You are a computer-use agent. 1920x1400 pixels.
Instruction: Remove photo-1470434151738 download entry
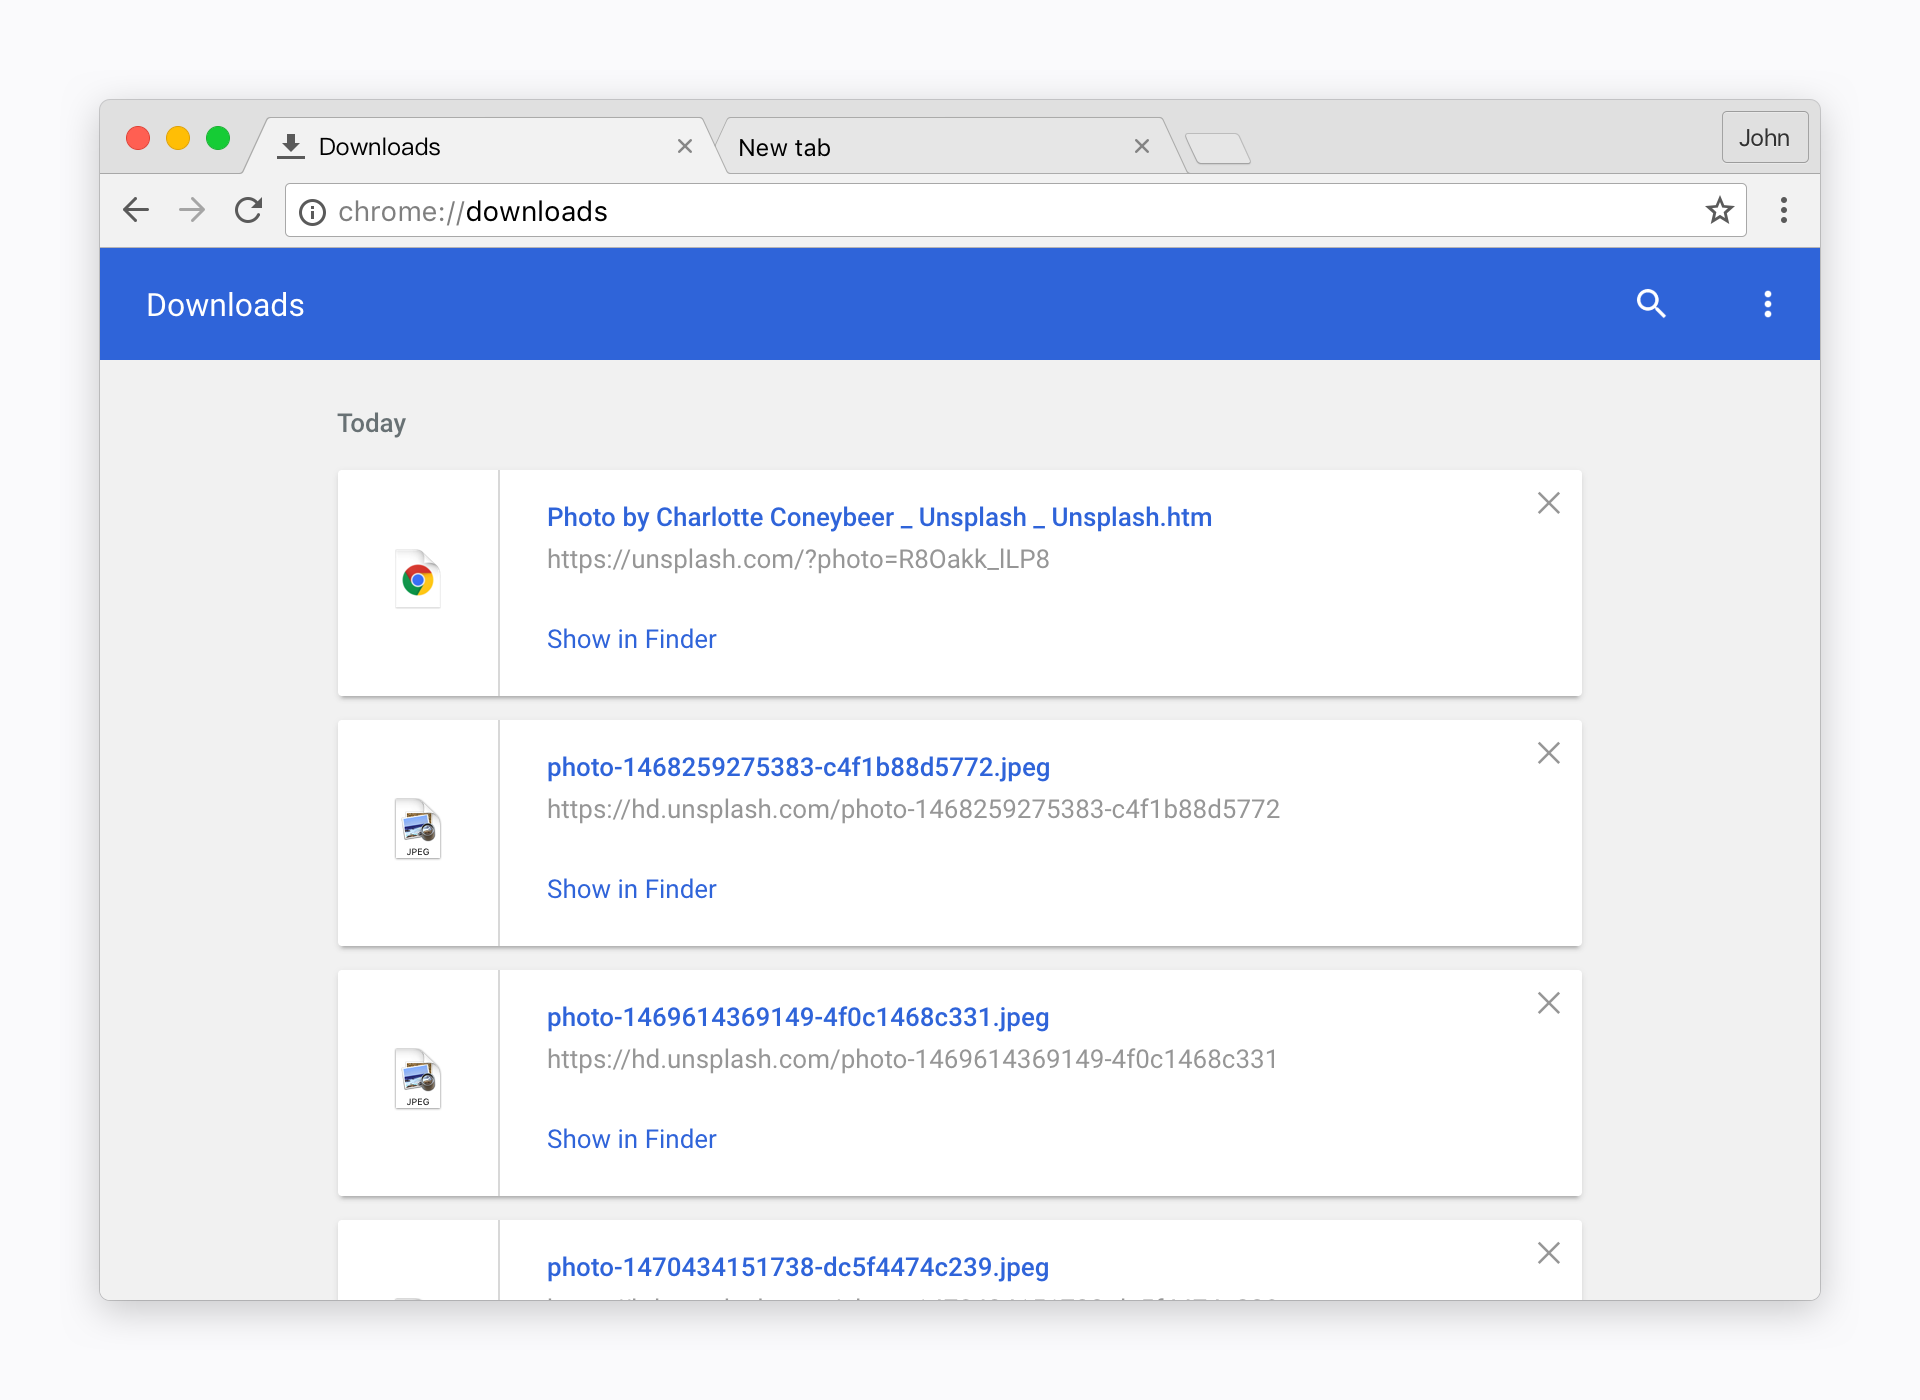[1548, 1253]
